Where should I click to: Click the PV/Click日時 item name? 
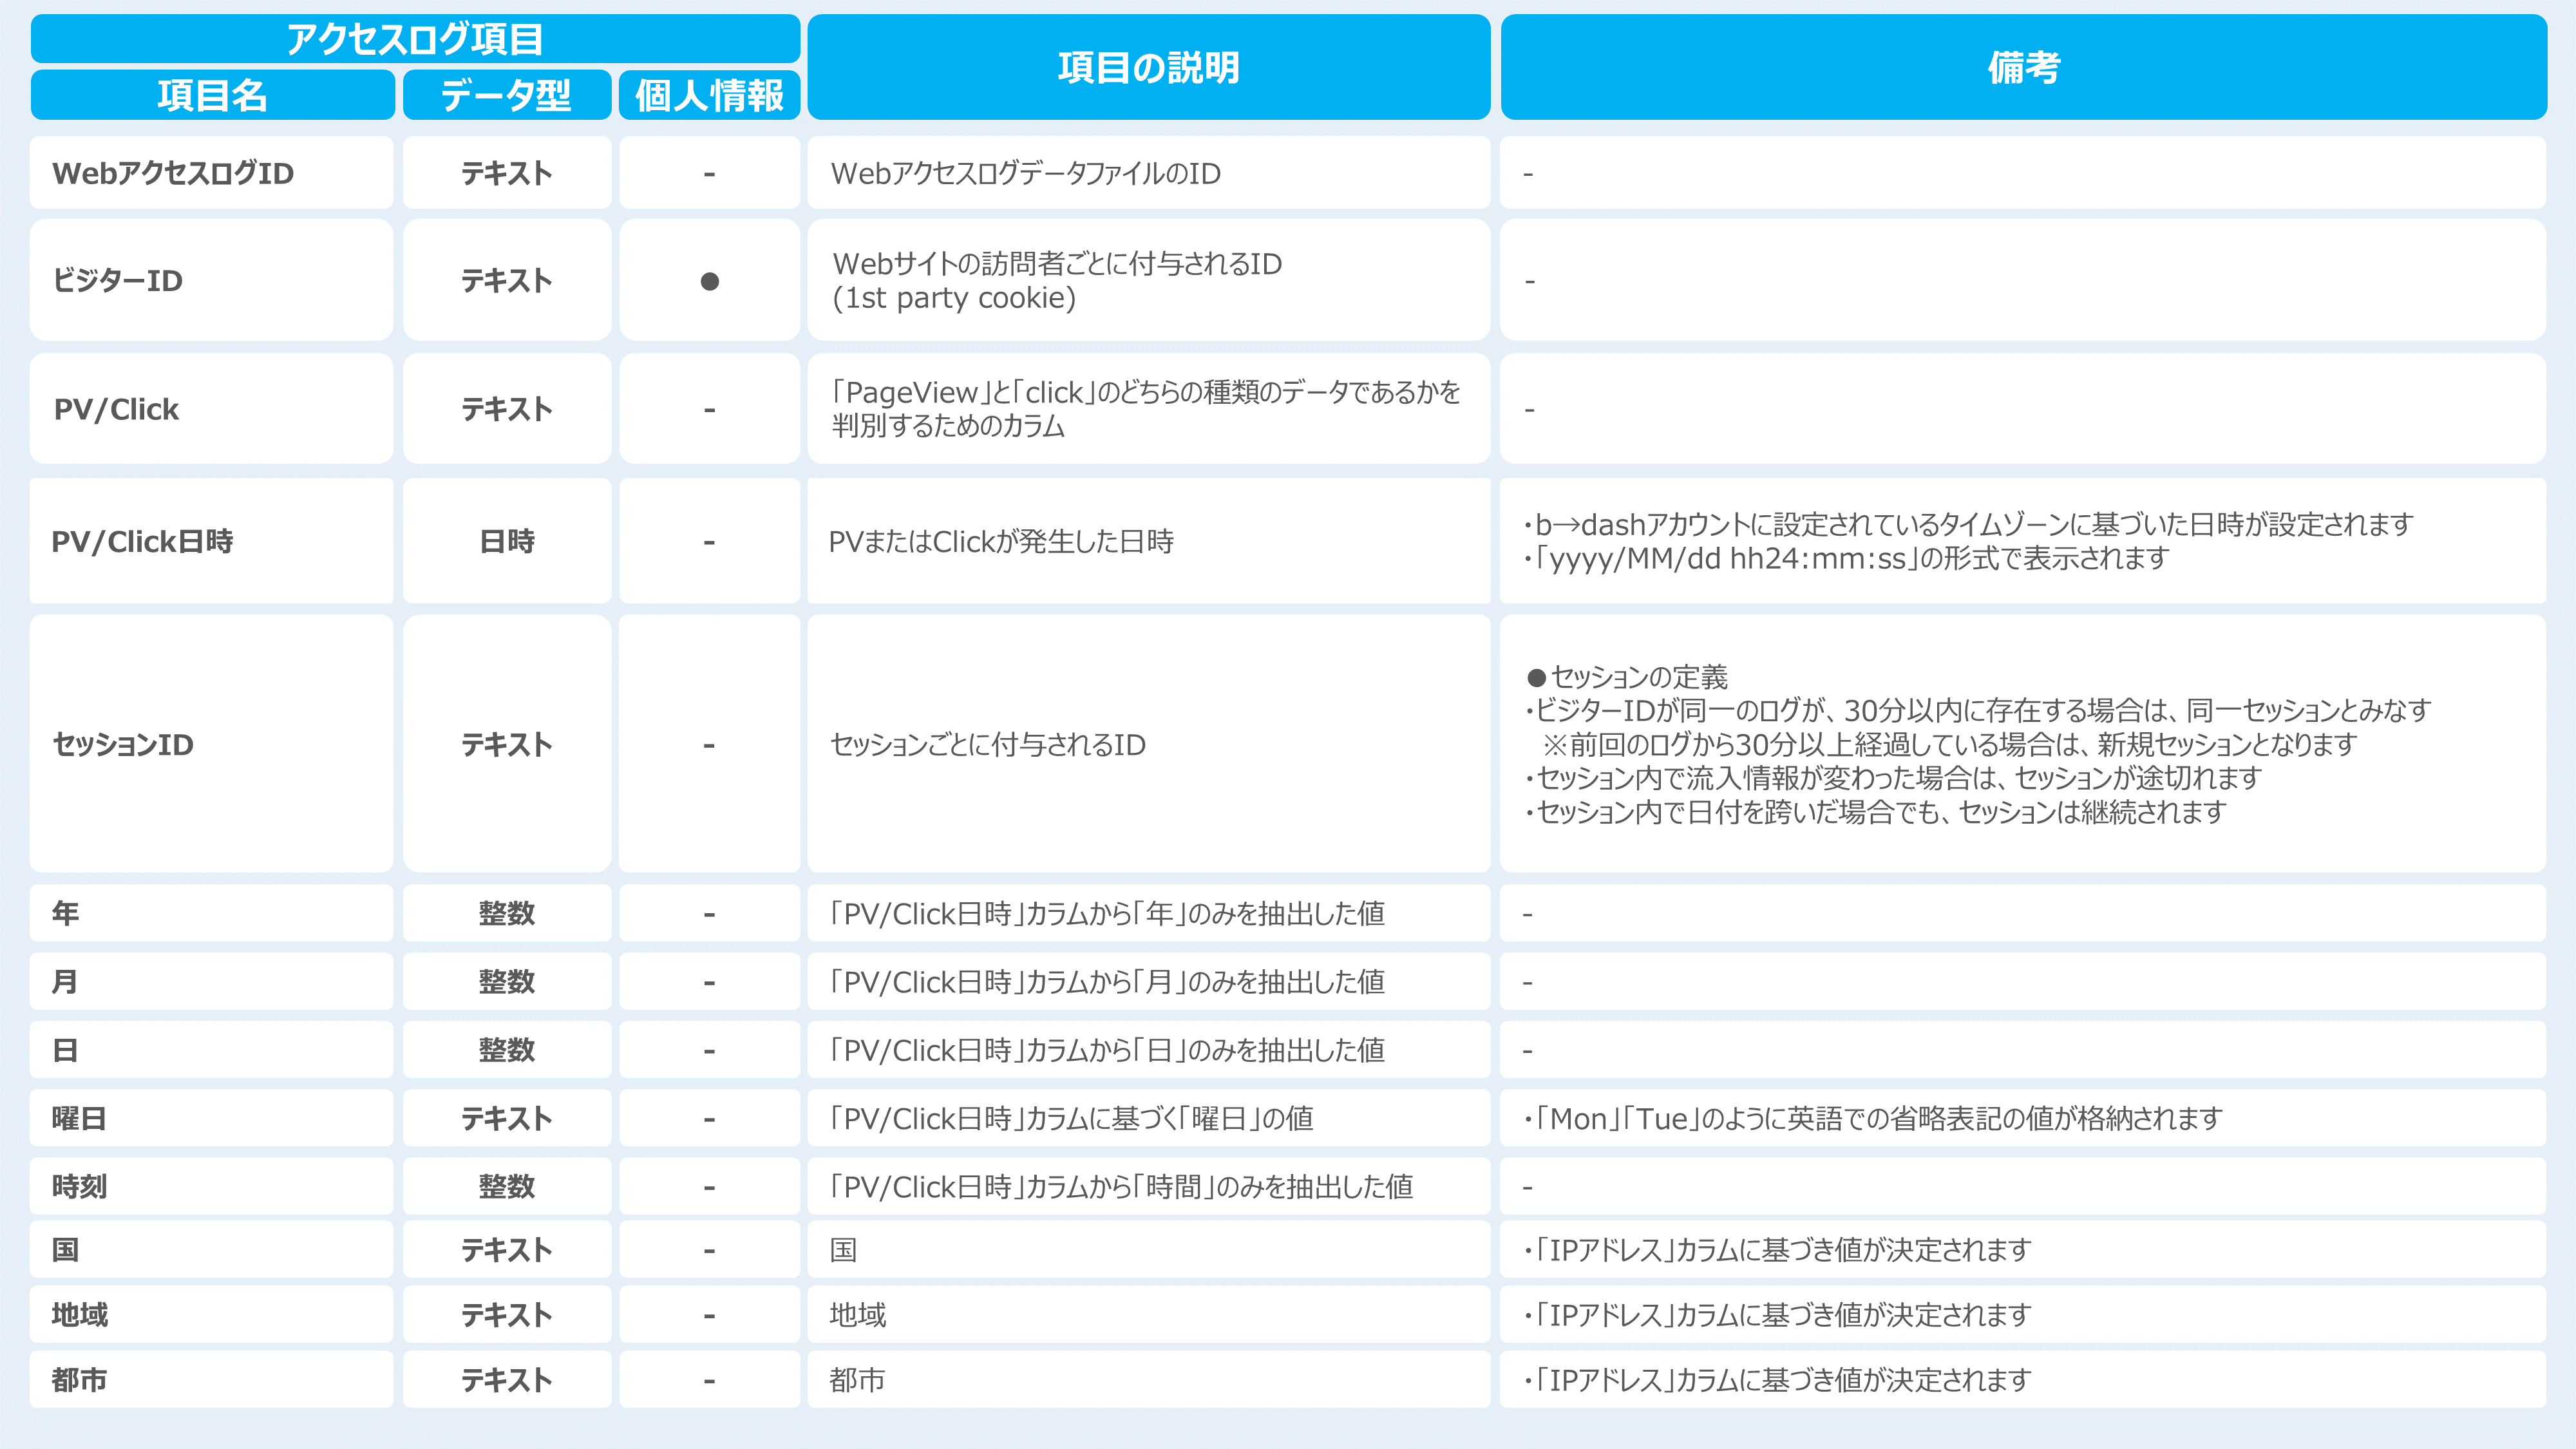pyautogui.click(x=142, y=541)
